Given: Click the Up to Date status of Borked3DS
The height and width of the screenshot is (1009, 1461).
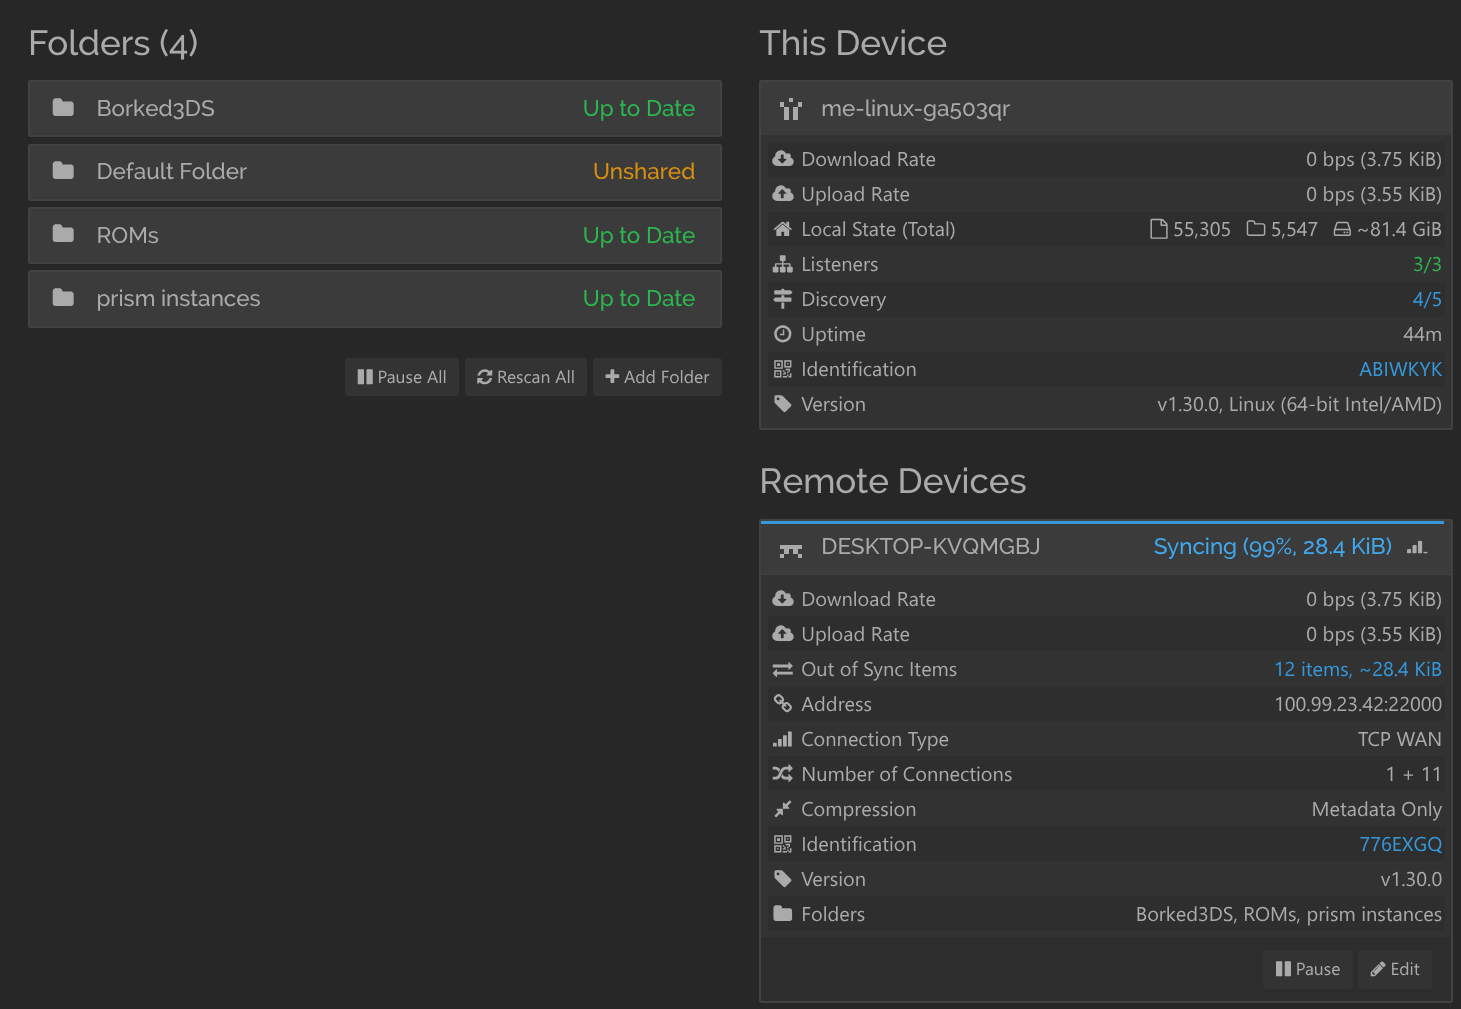Looking at the screenshot, I should [x=639, y=108].
